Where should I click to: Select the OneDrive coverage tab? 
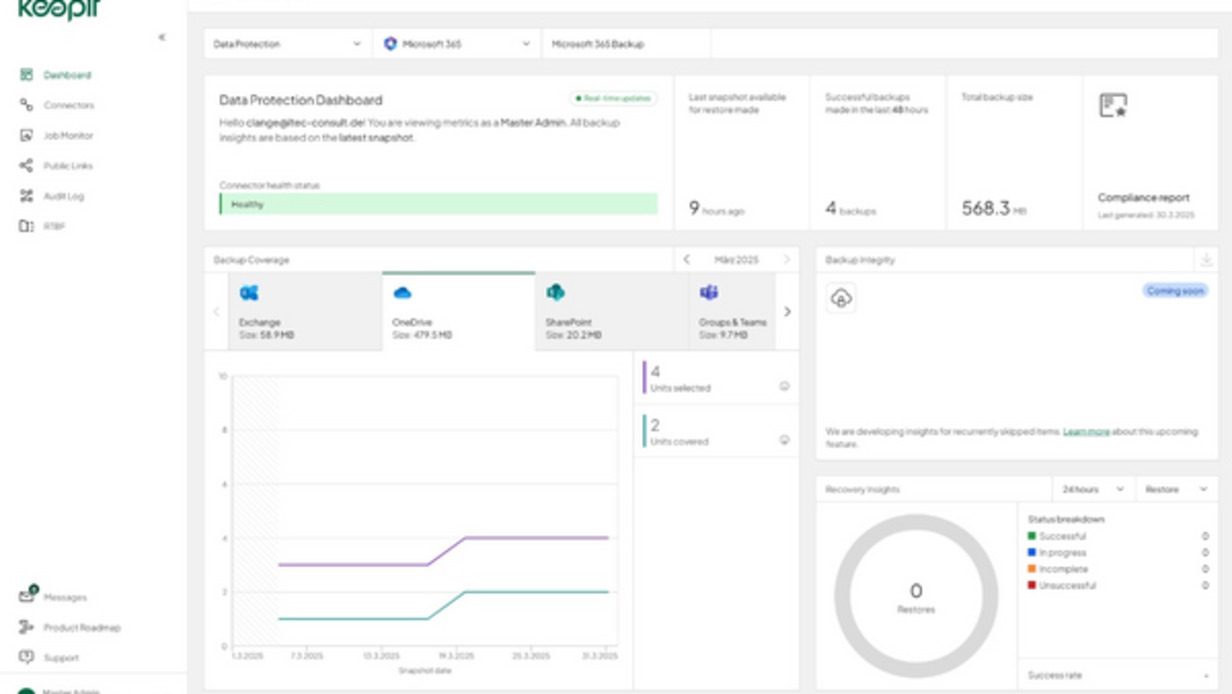click(x=458, y=311)
